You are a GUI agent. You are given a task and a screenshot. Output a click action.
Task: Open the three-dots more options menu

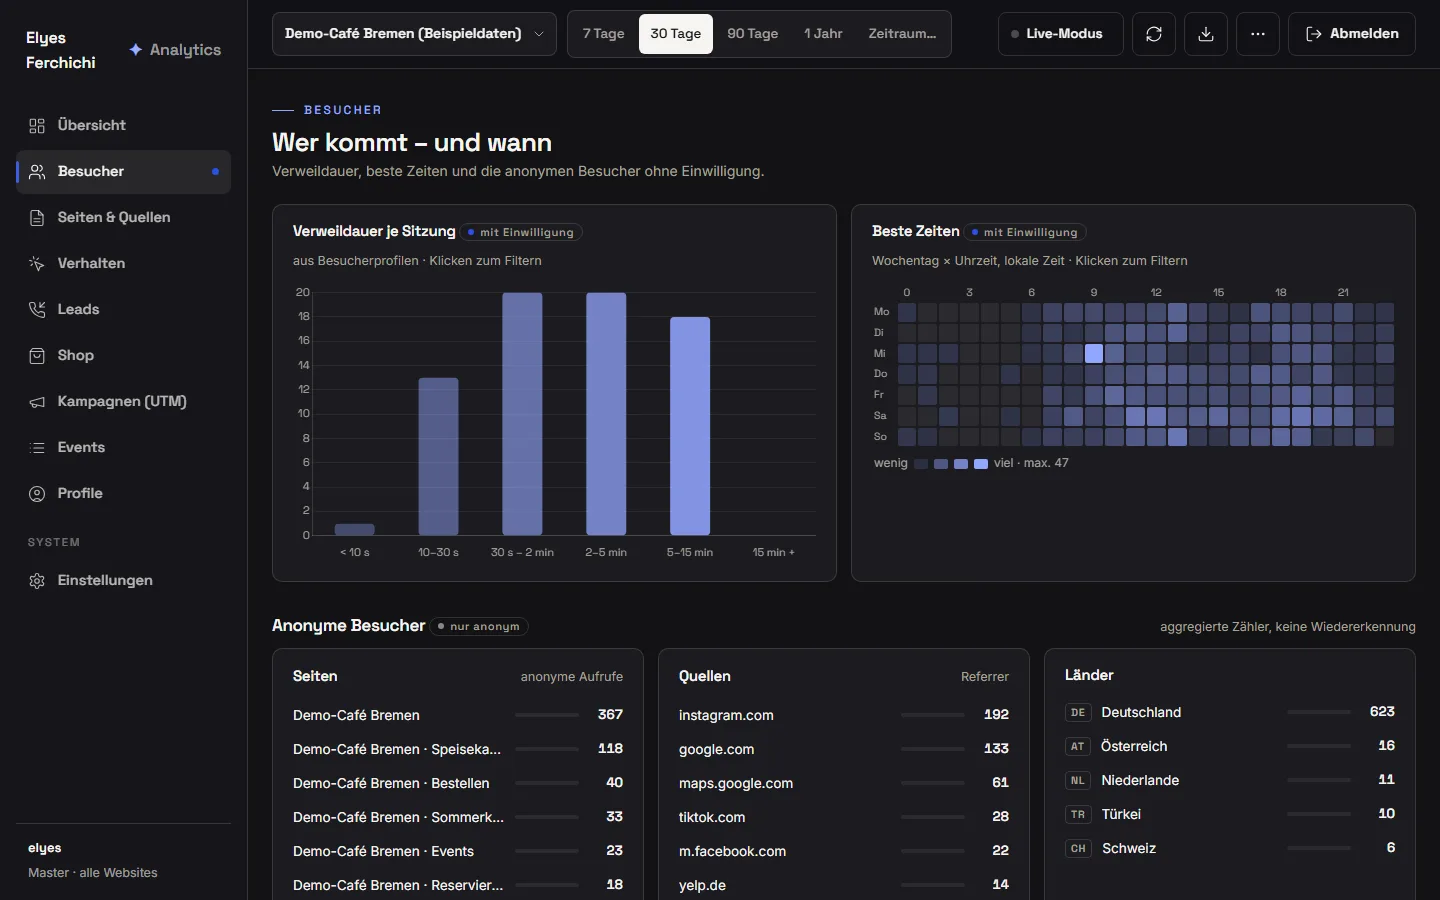[1258, 34]
